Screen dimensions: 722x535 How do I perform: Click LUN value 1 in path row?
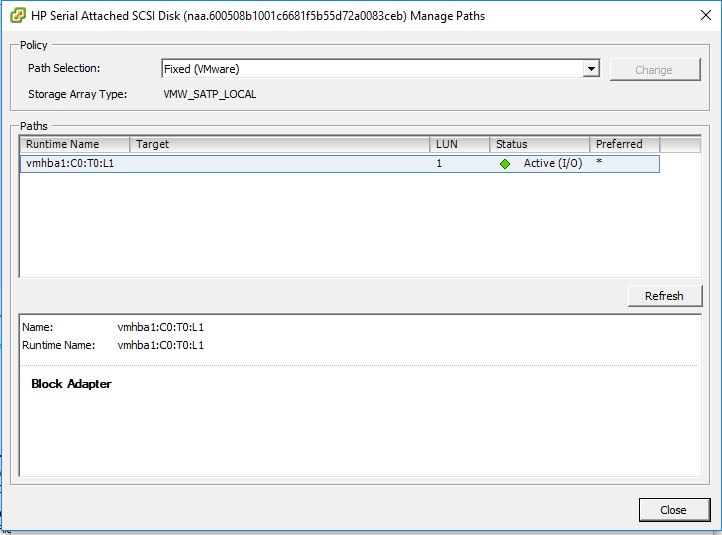[x=439, y=163]
